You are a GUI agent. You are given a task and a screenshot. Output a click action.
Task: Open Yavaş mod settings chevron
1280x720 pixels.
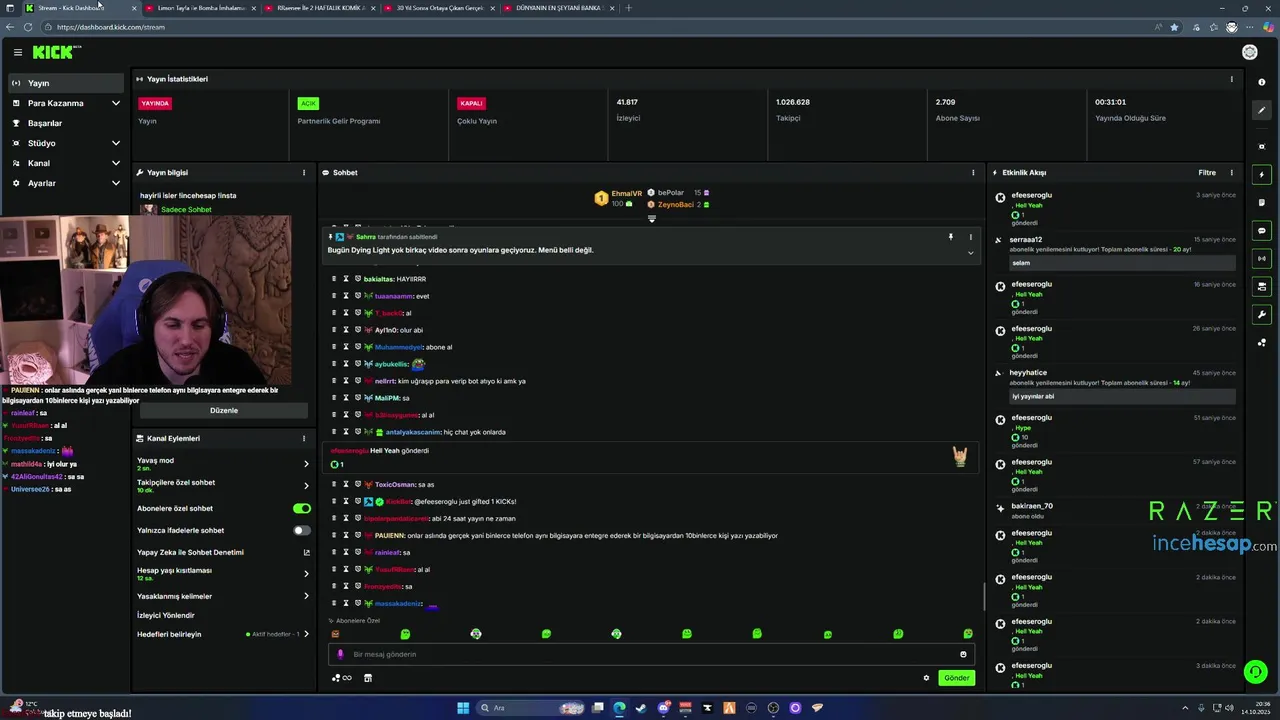click(x=306, y=464)
